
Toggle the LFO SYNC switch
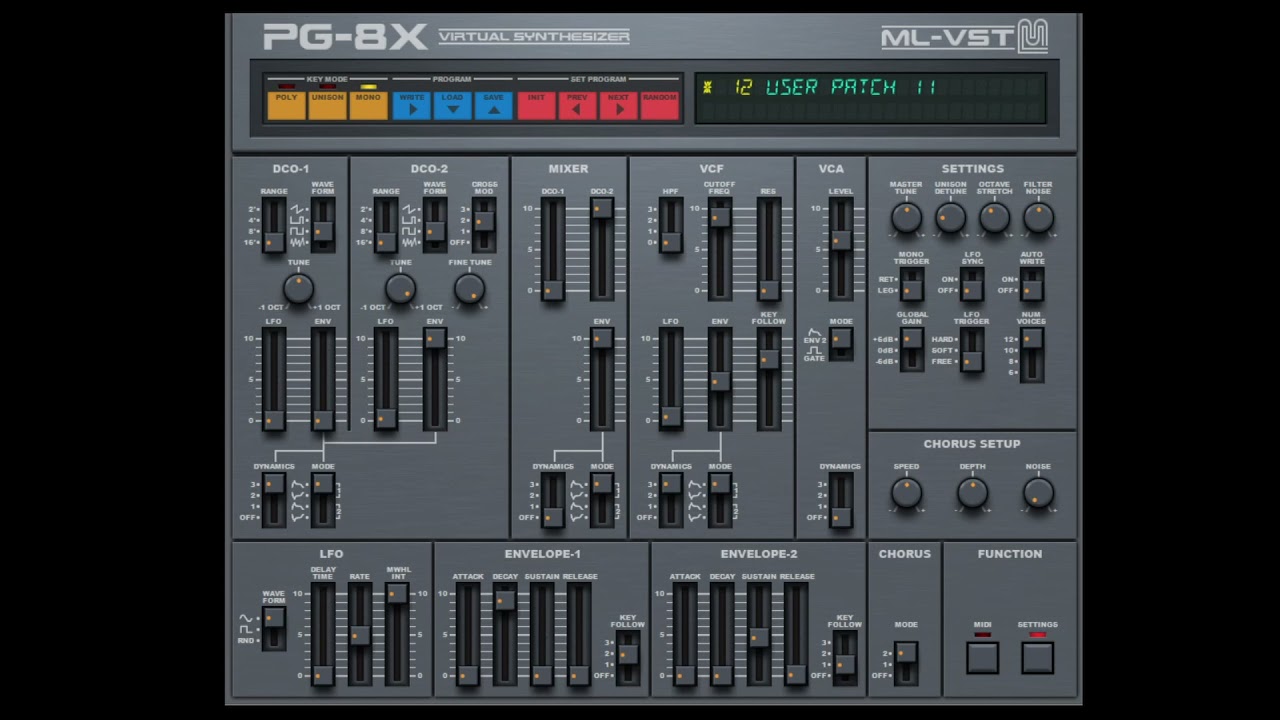[971, 285]
